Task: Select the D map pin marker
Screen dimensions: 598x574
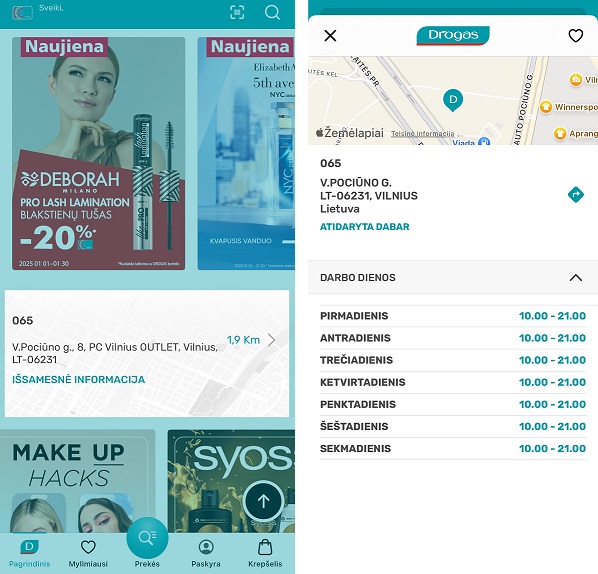Action: 453,100
